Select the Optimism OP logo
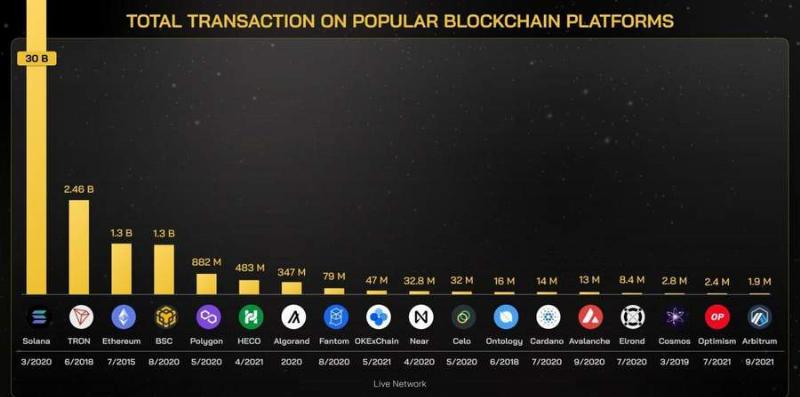Viewport: 800px width, 397px height. [717, 317]
